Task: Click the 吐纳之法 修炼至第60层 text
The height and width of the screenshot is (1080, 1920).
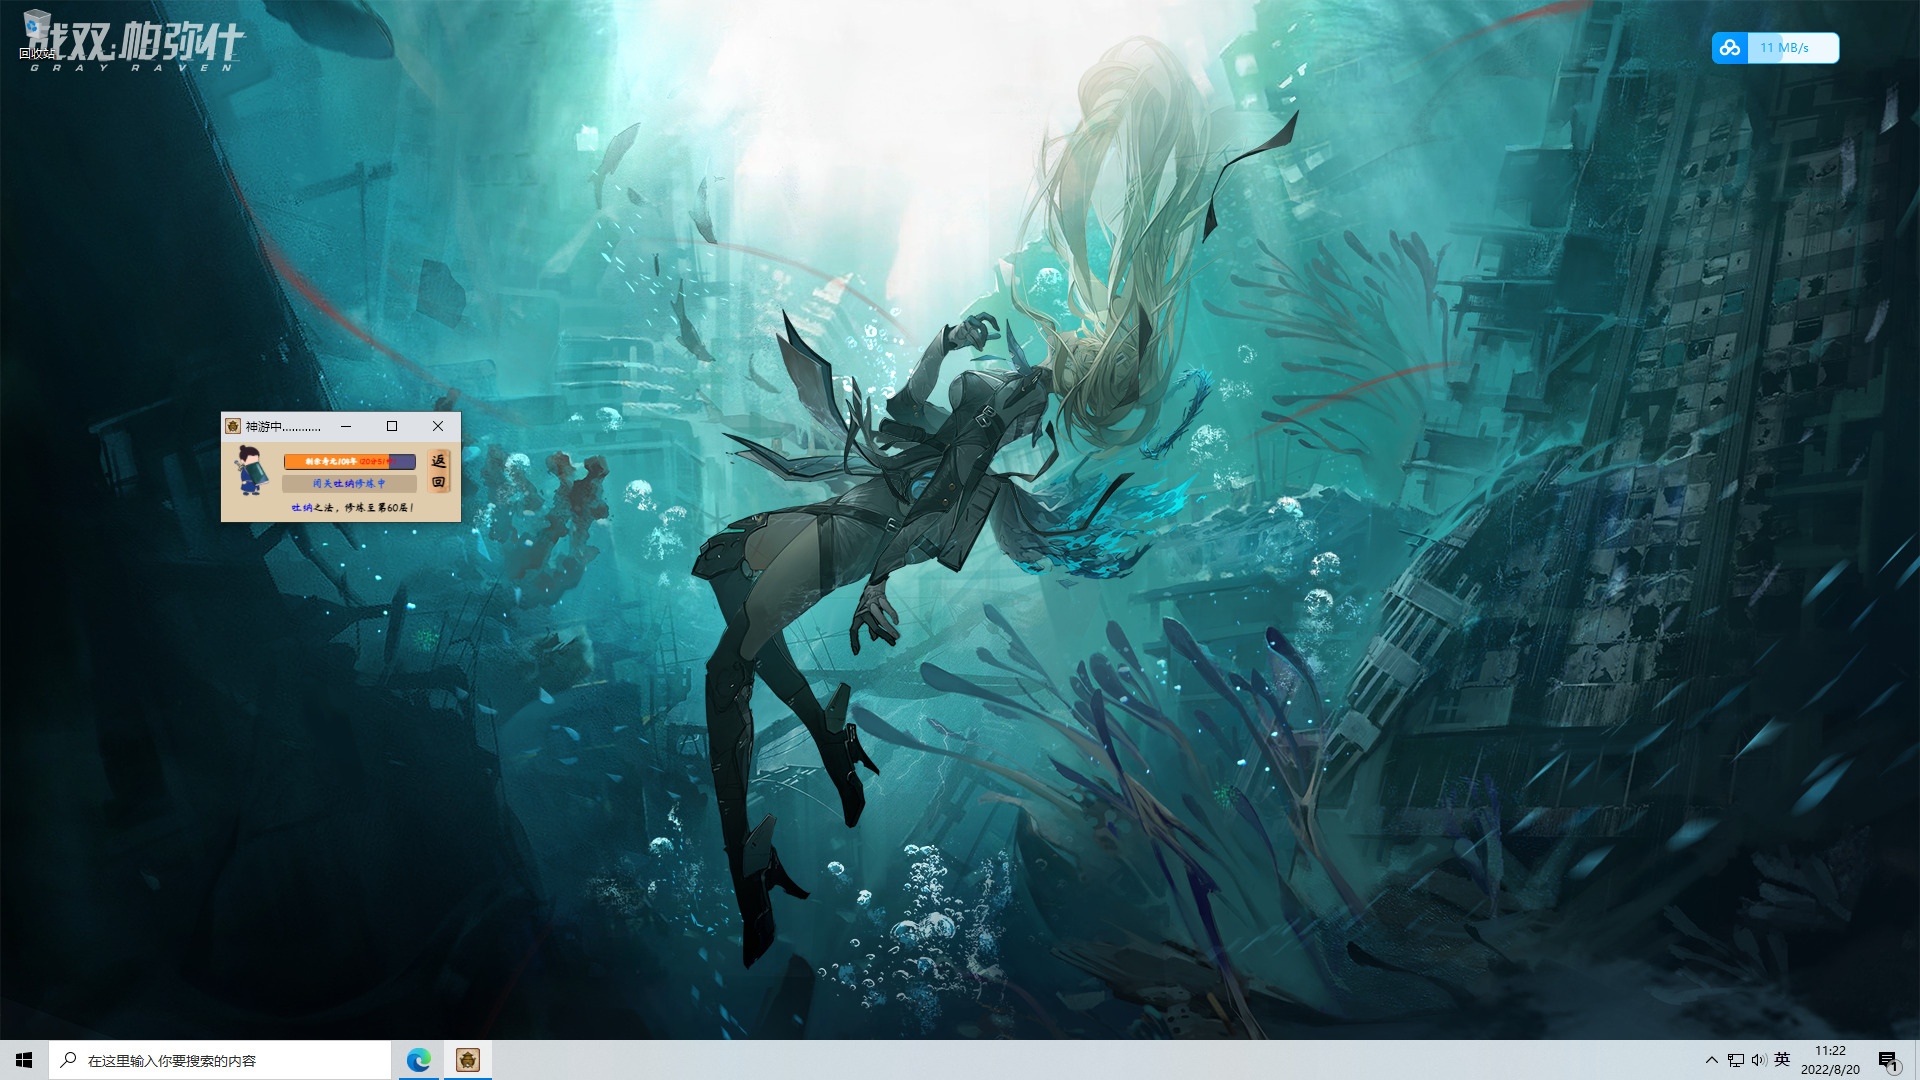Action: 352,508
